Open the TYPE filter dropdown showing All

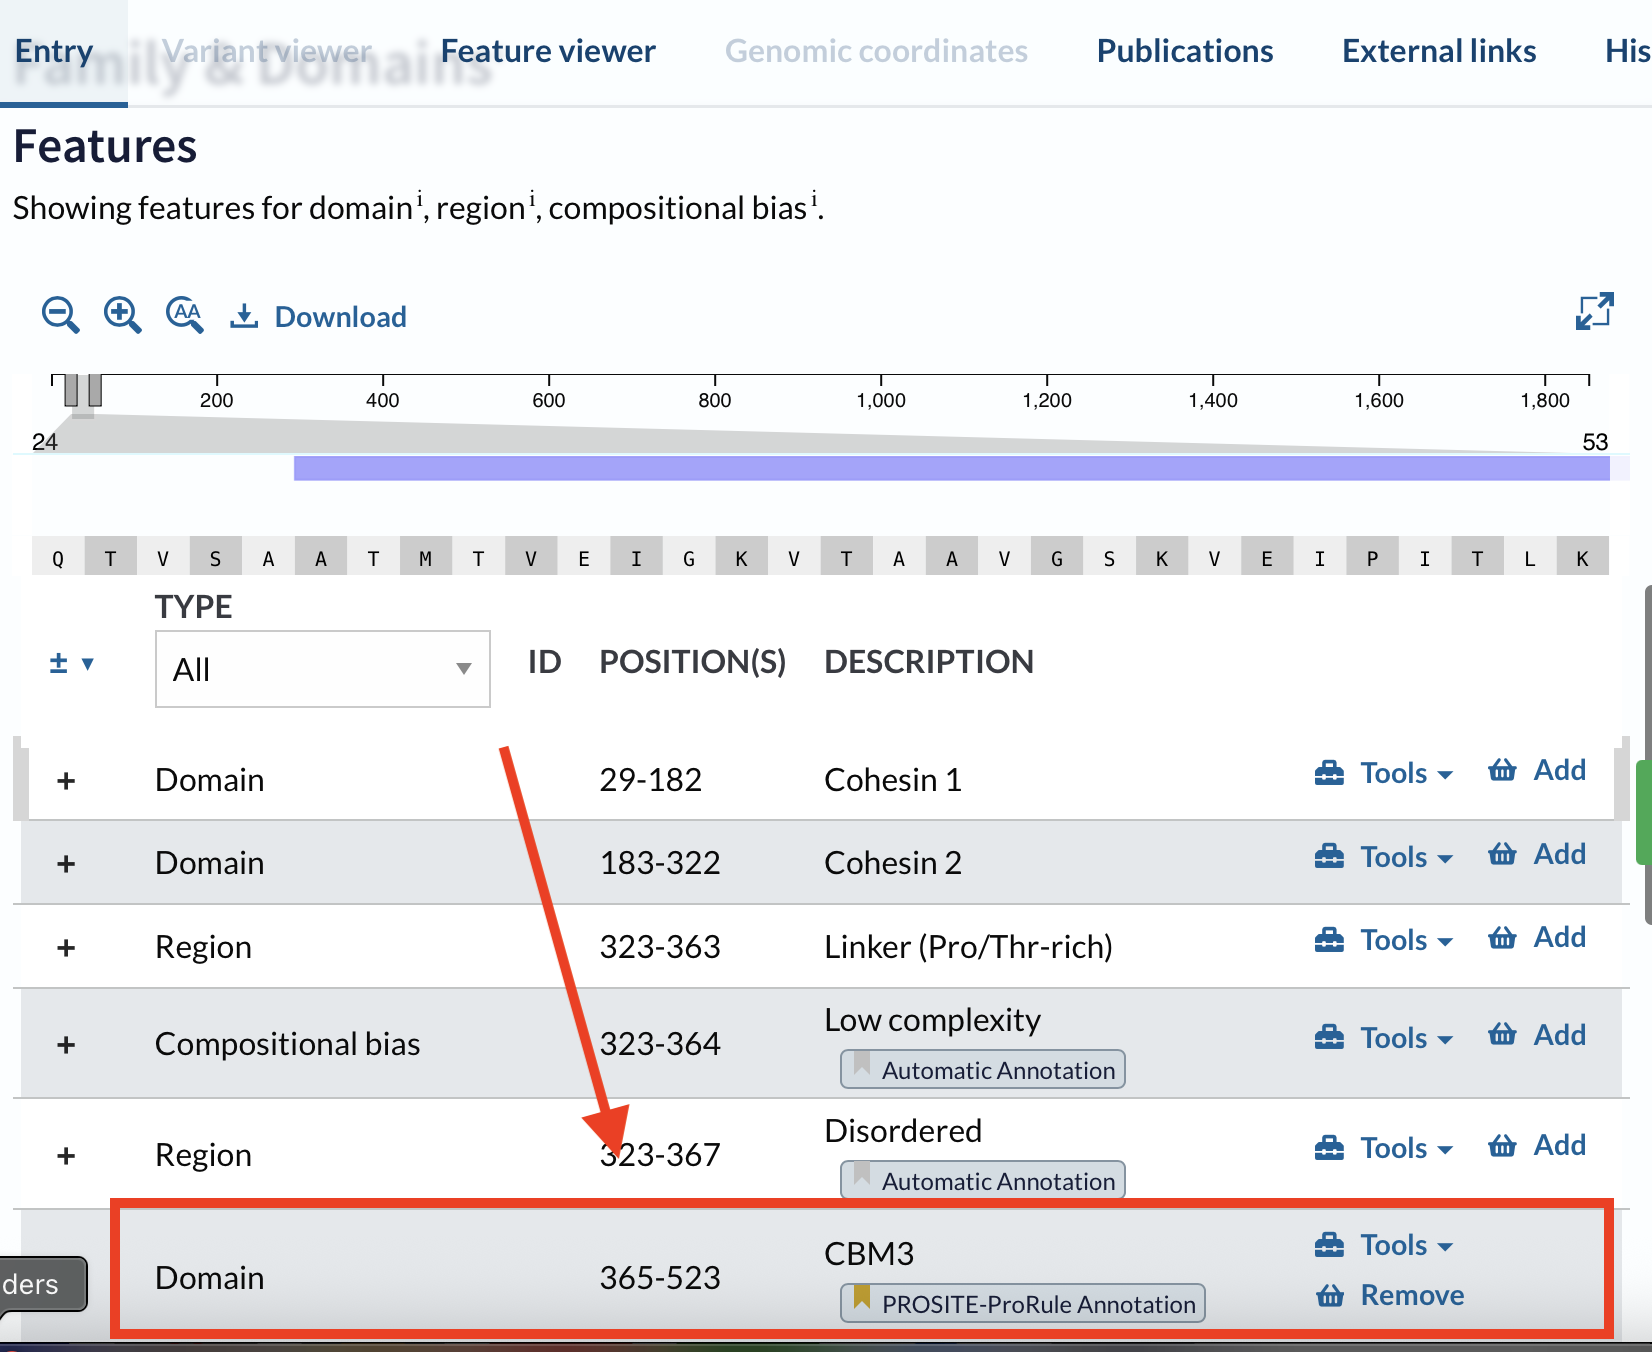point(322,669)
